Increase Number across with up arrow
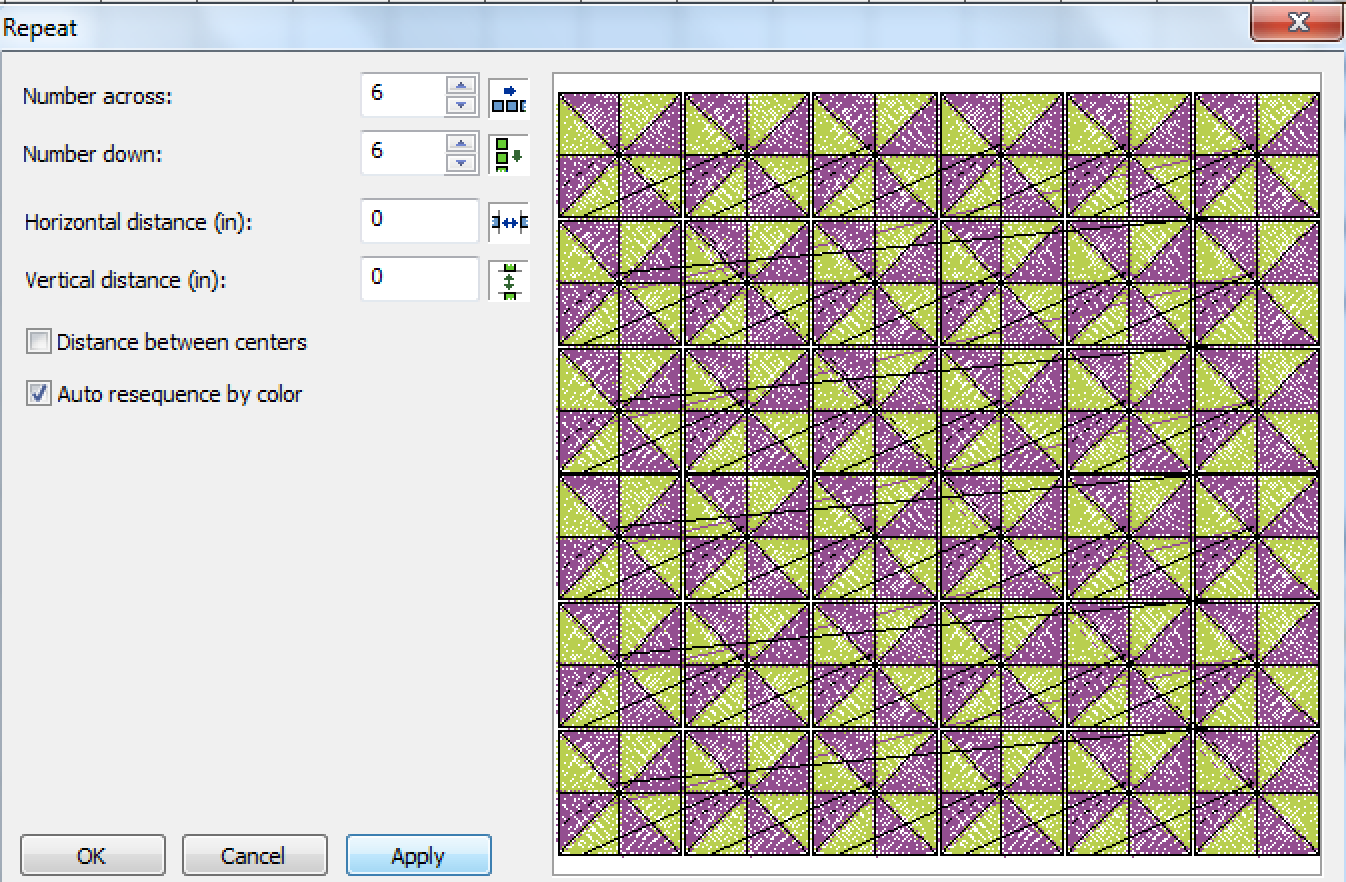 [x=460, y=86]
